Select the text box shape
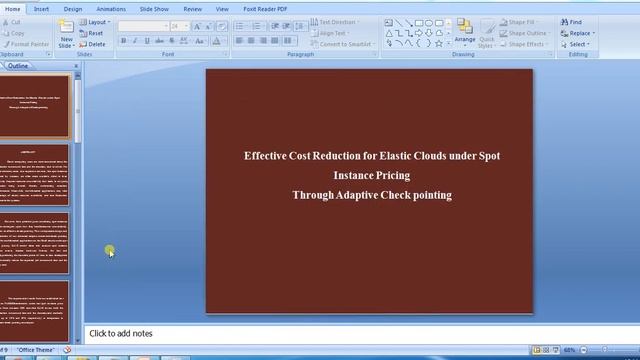 [x=389, y=23]
